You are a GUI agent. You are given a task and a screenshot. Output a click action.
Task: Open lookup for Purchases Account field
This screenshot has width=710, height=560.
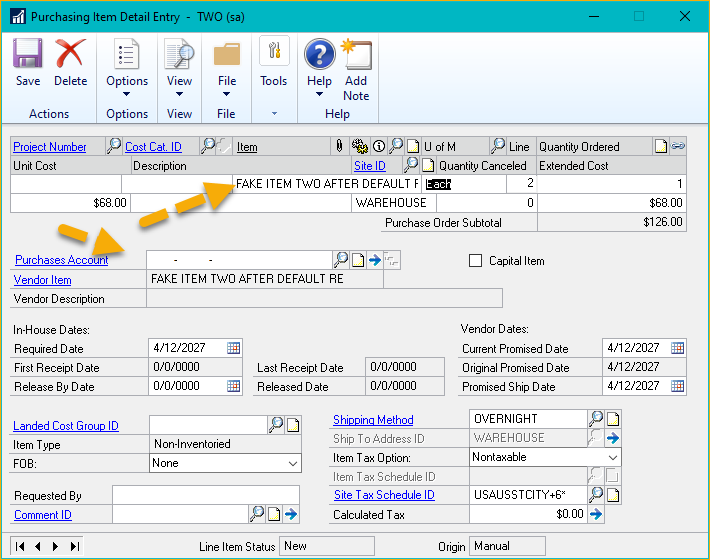point(342,260)
